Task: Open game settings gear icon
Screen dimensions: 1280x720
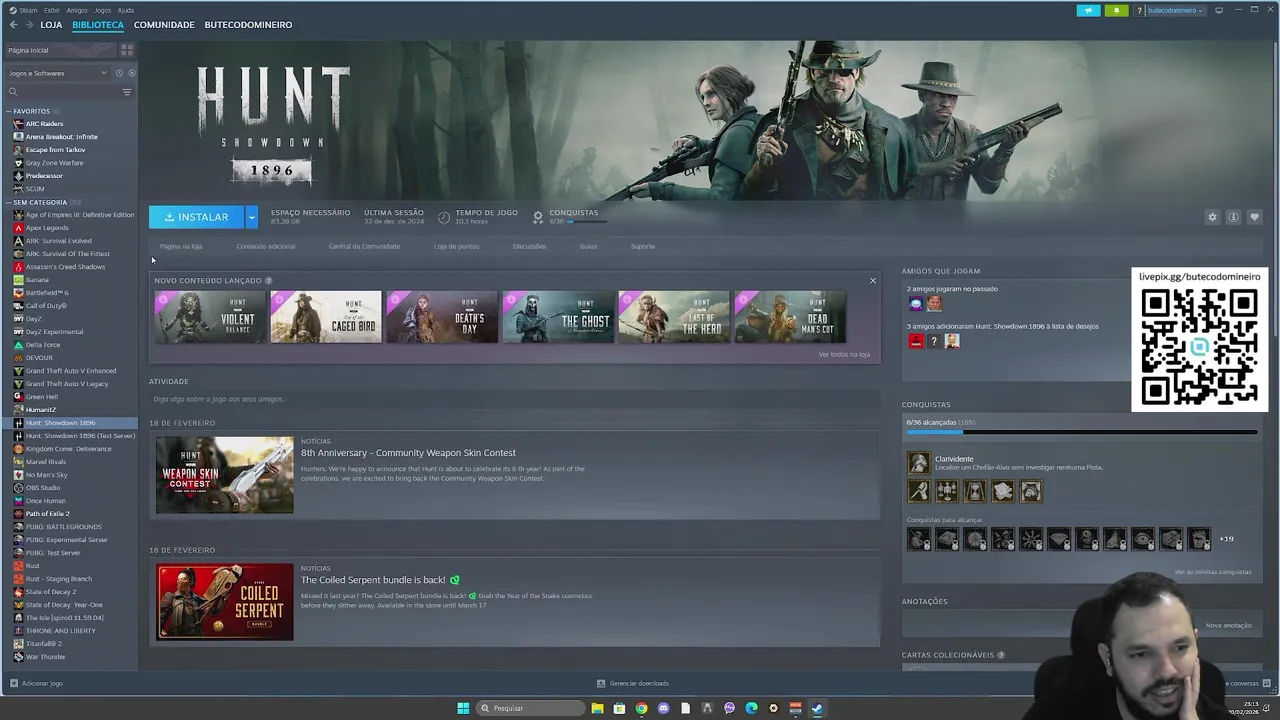Action: click(x=1212, y=217)
